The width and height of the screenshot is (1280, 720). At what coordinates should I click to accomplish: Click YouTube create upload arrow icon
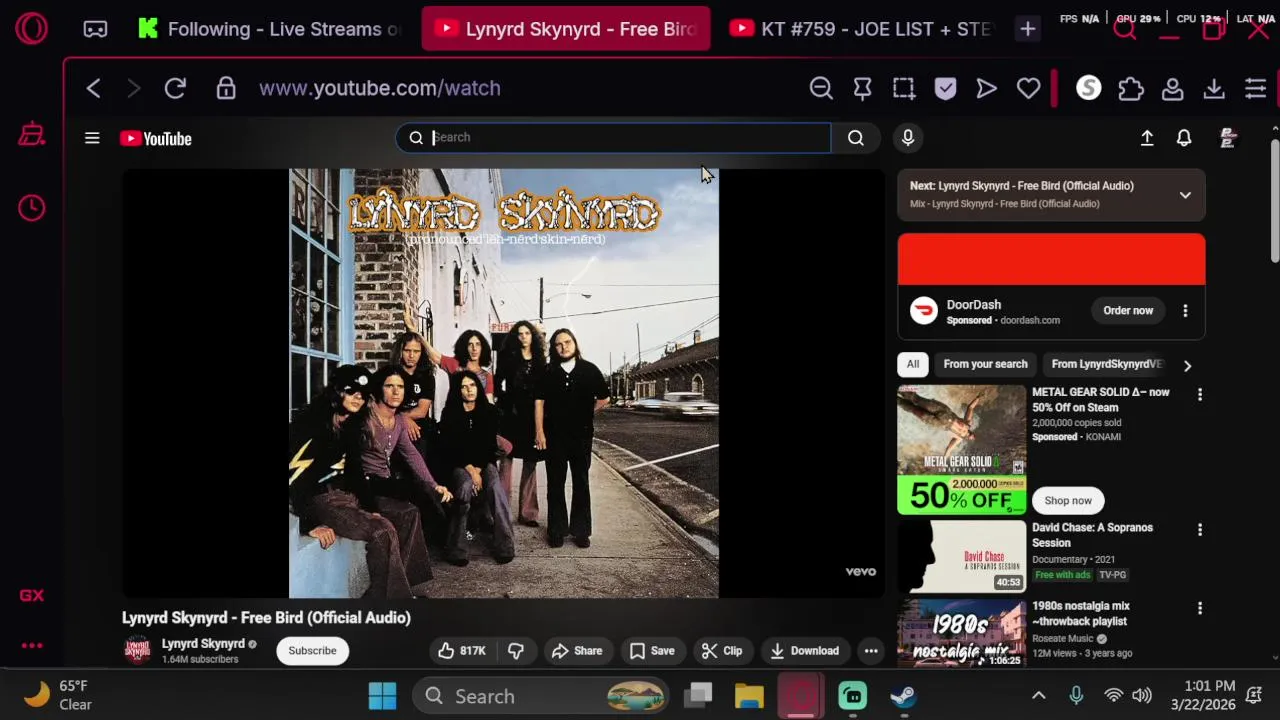pos(1147,138)
